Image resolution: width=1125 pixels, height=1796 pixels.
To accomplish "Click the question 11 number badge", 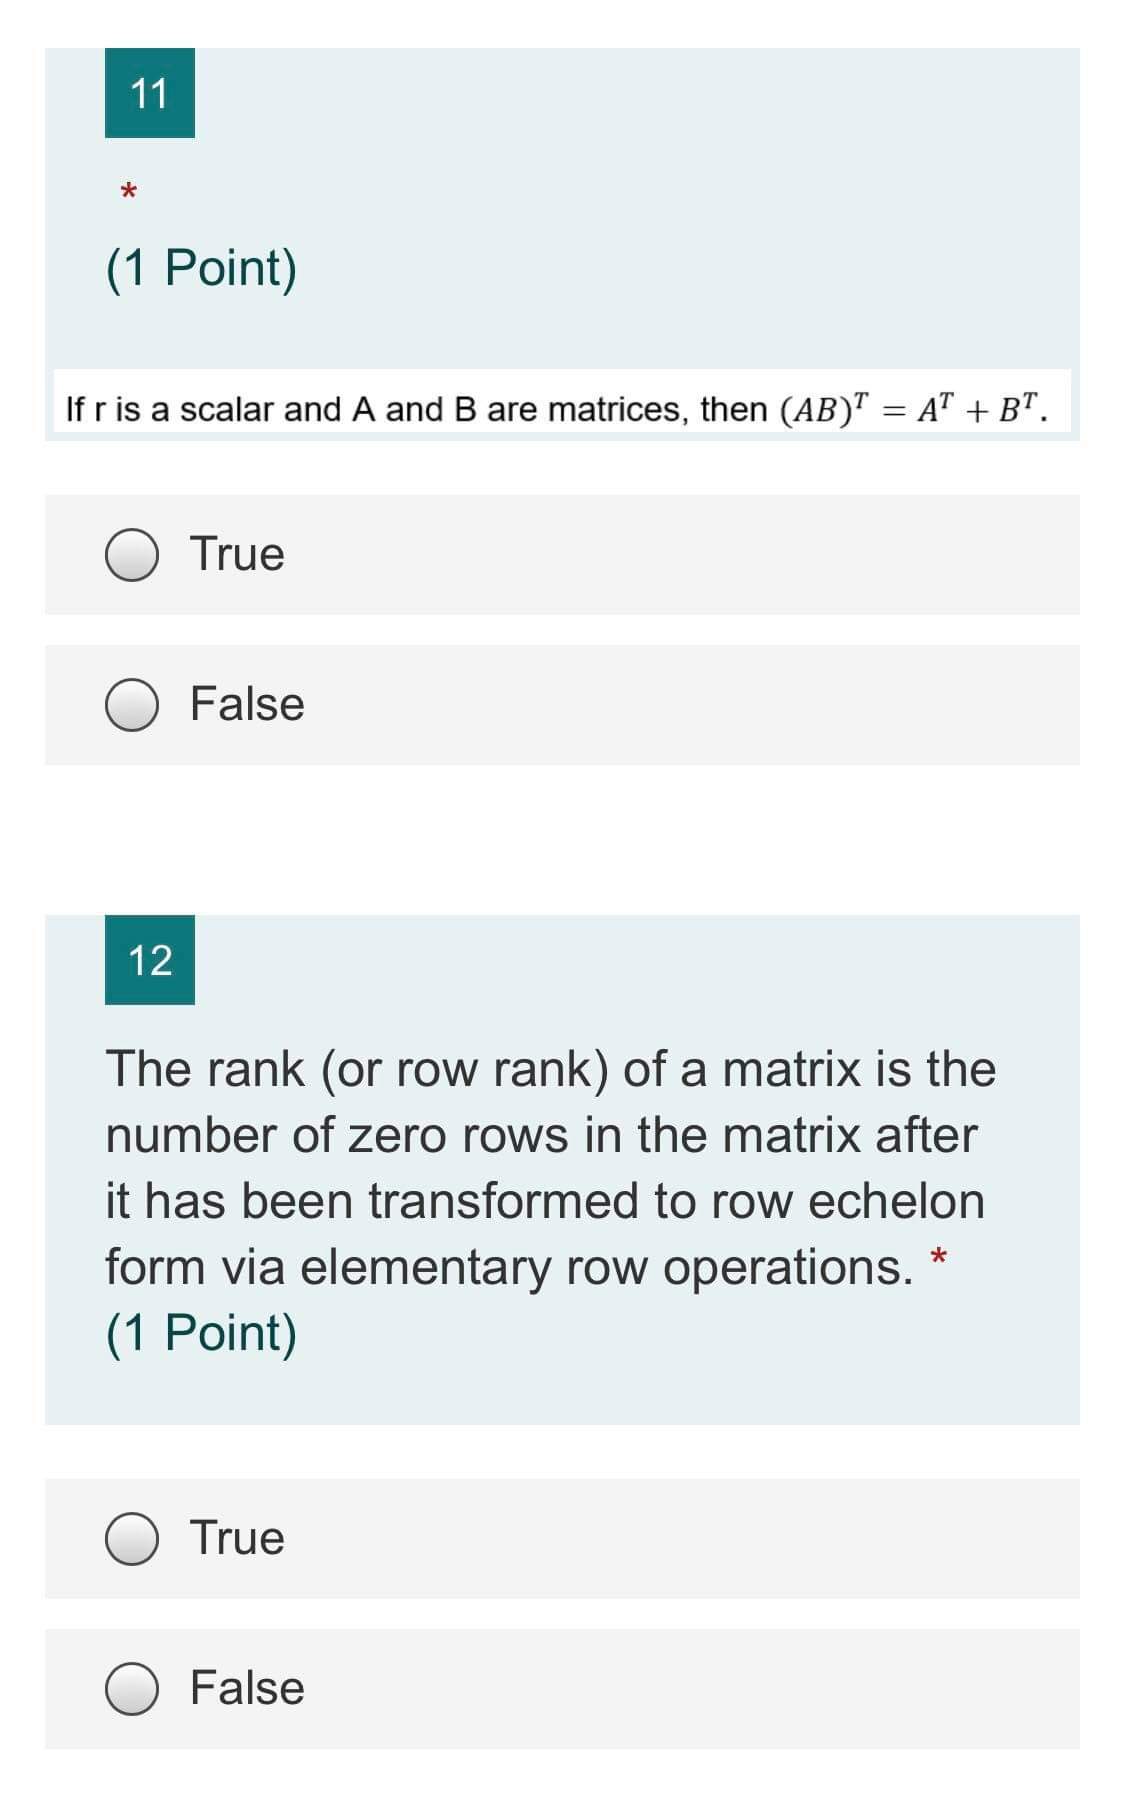I will click(149, 95).
